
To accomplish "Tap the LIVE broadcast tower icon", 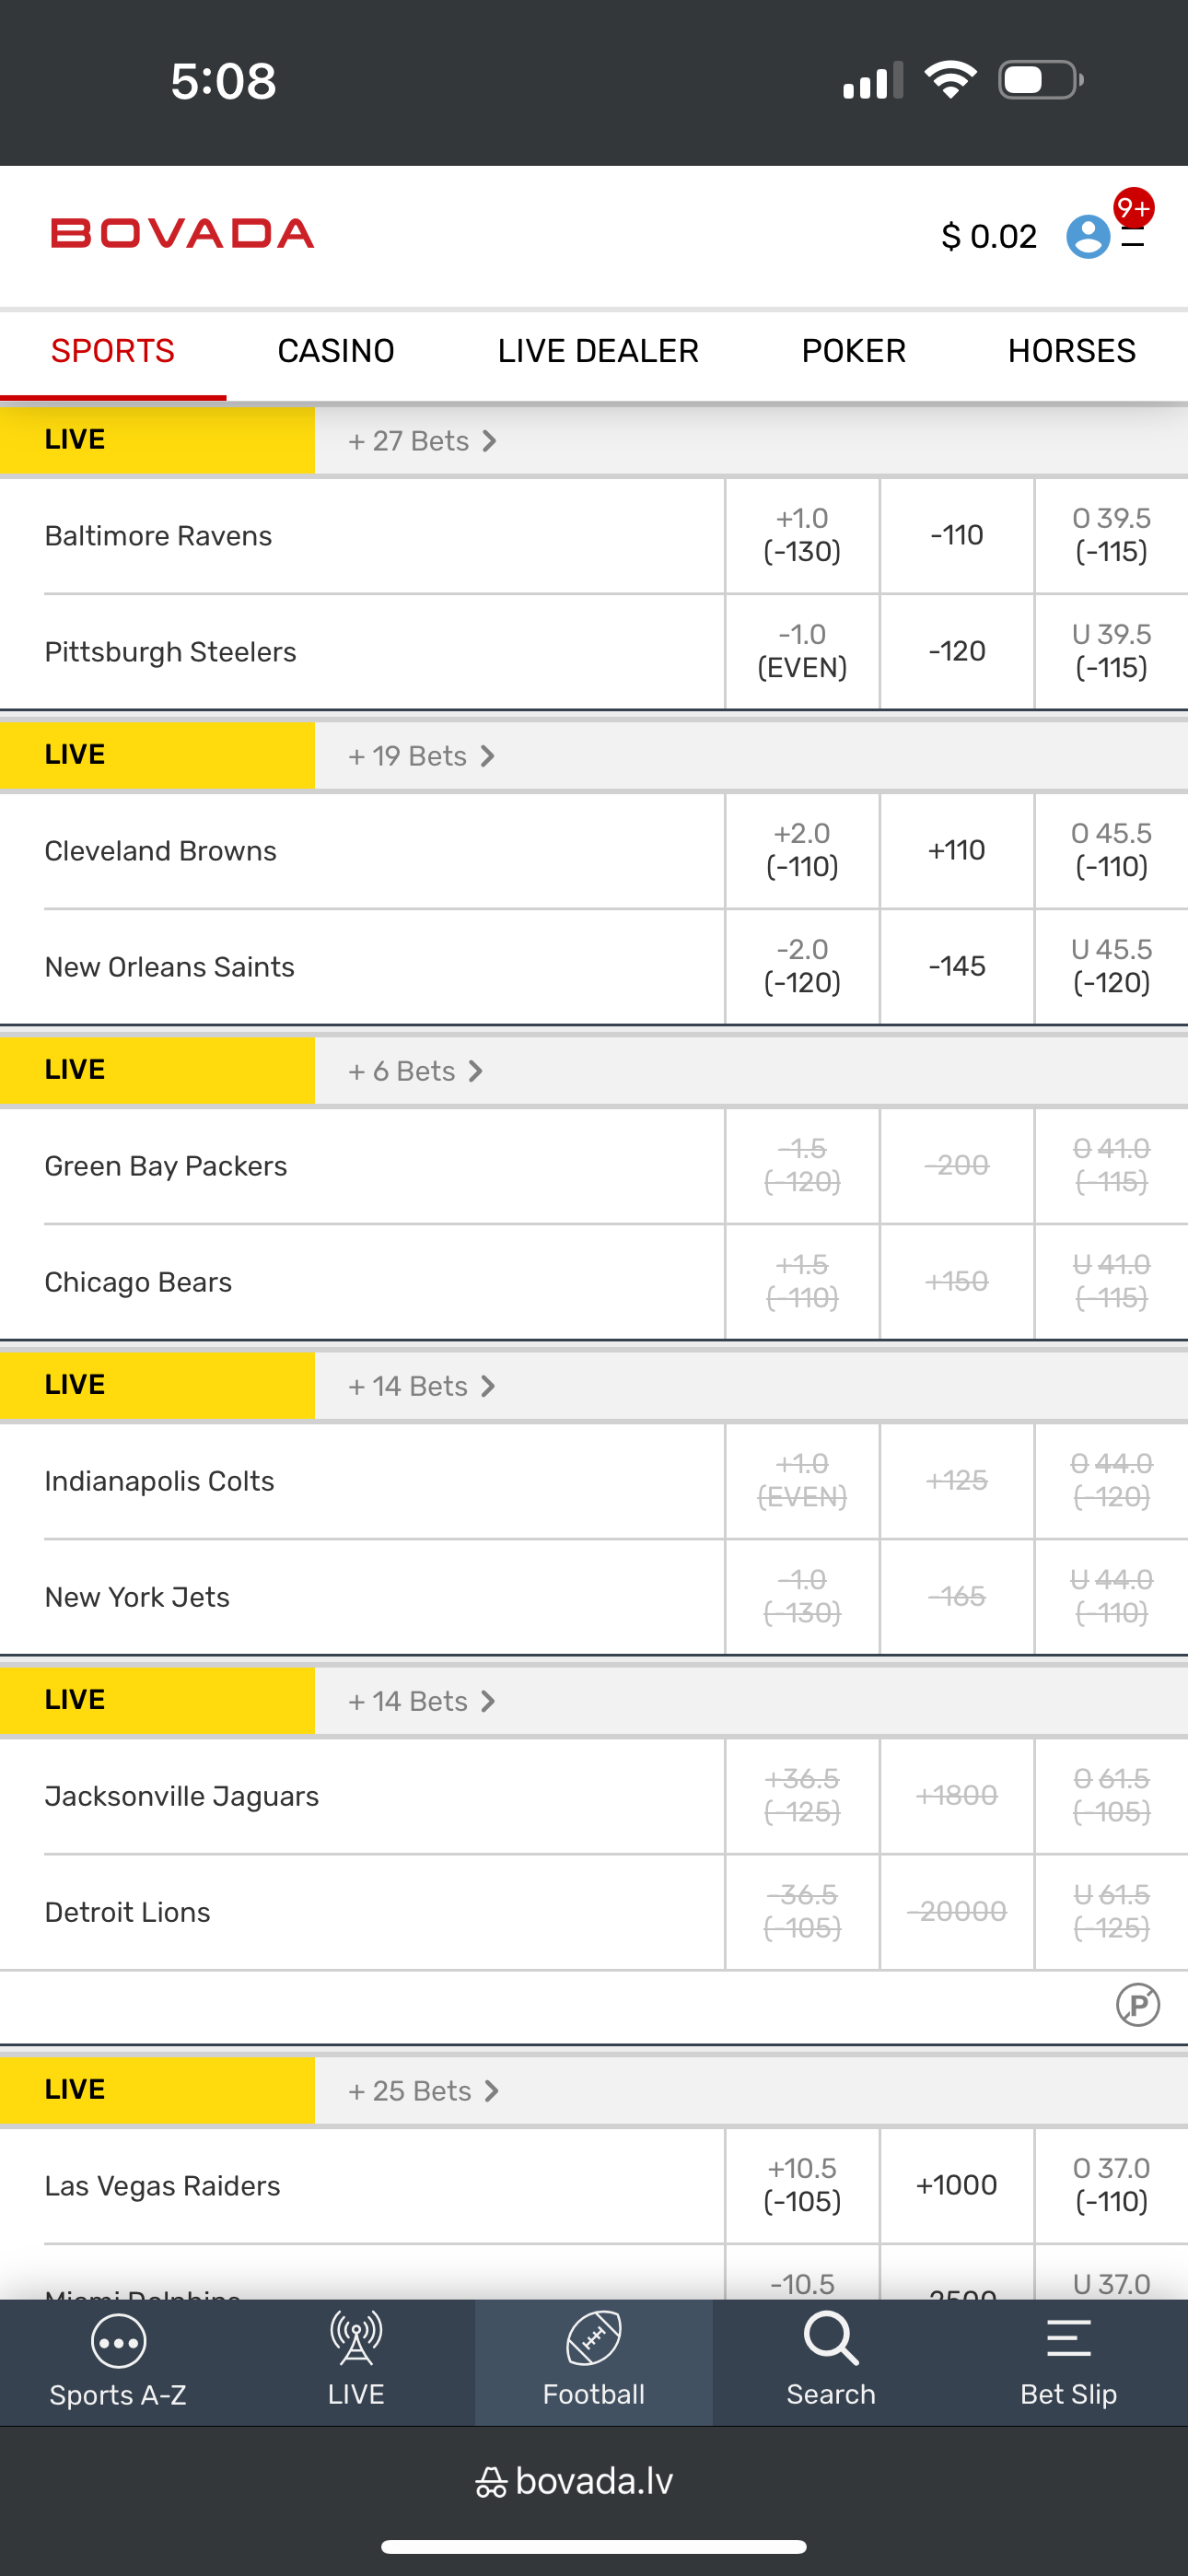I will coord(356,2340).
